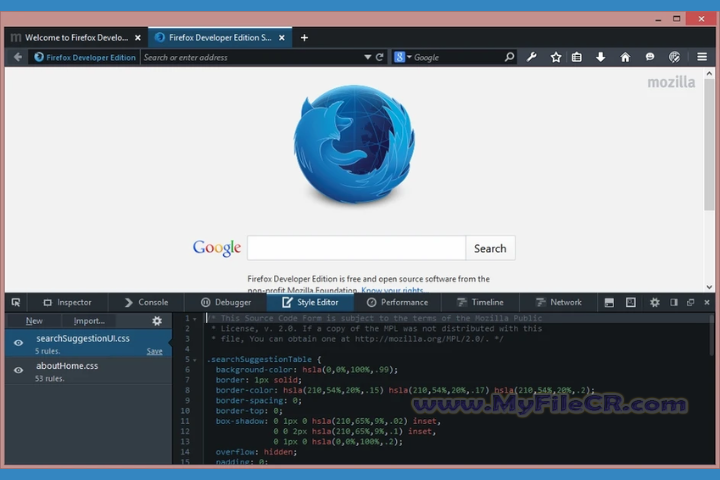Click the page's Google search input box
720x480 pixels.
(x=356, y=248)
